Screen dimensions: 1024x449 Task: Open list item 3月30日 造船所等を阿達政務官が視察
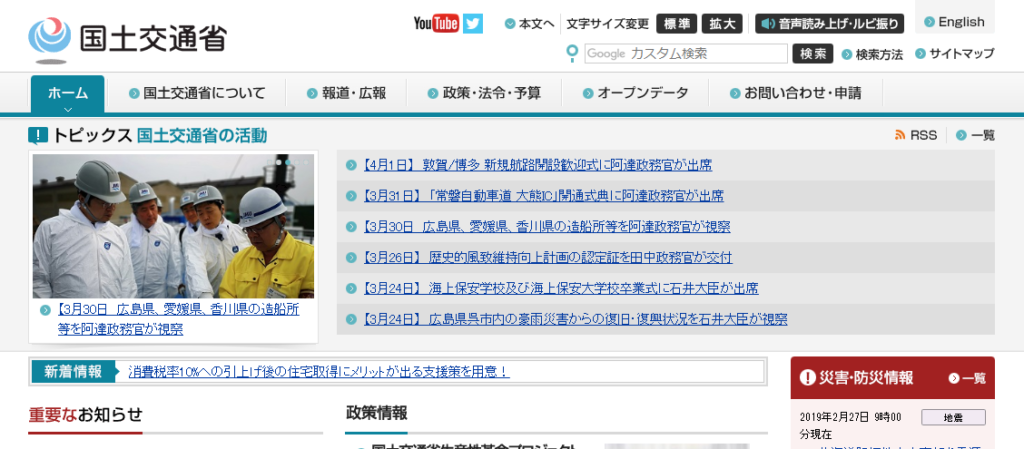pyautogui.click(x=545, y=226)
